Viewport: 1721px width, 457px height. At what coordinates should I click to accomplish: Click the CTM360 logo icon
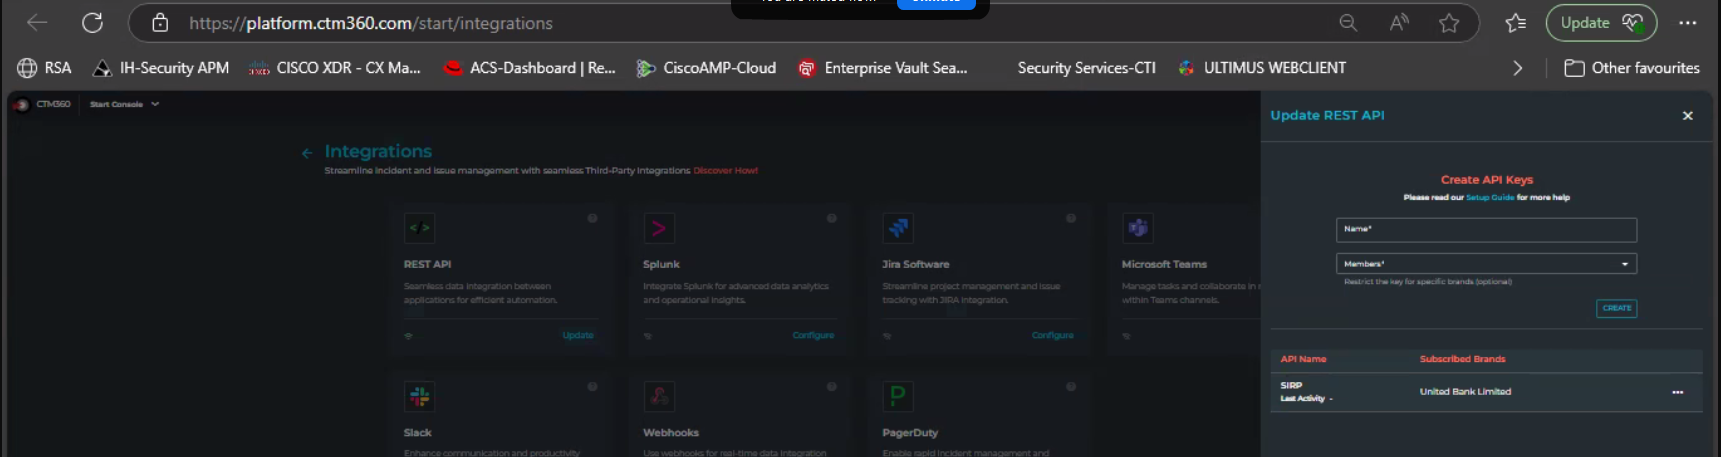pyautogui.click(x=21, y=104)
